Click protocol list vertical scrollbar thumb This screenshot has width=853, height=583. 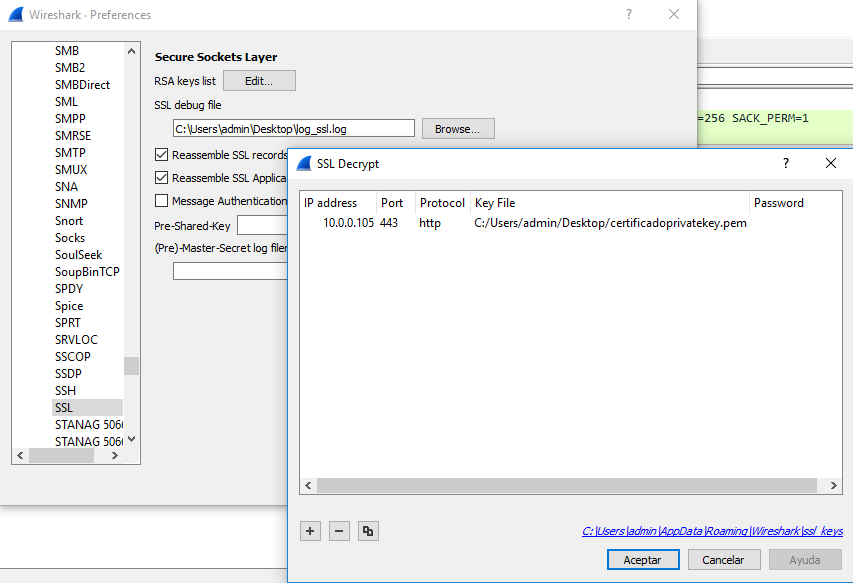pyautogui.click(x=131, y=365)
